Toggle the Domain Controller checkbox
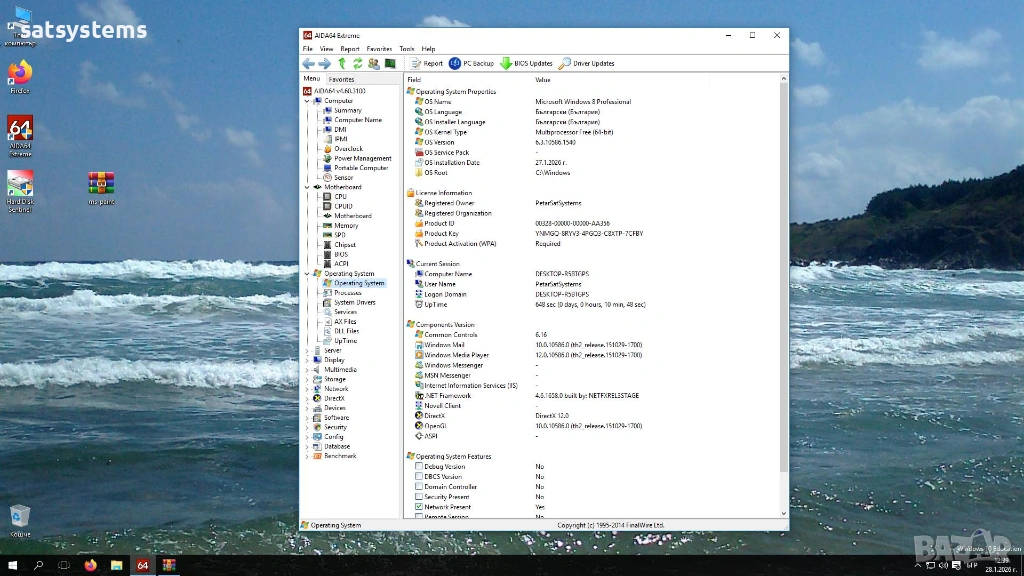 [419, 487]
